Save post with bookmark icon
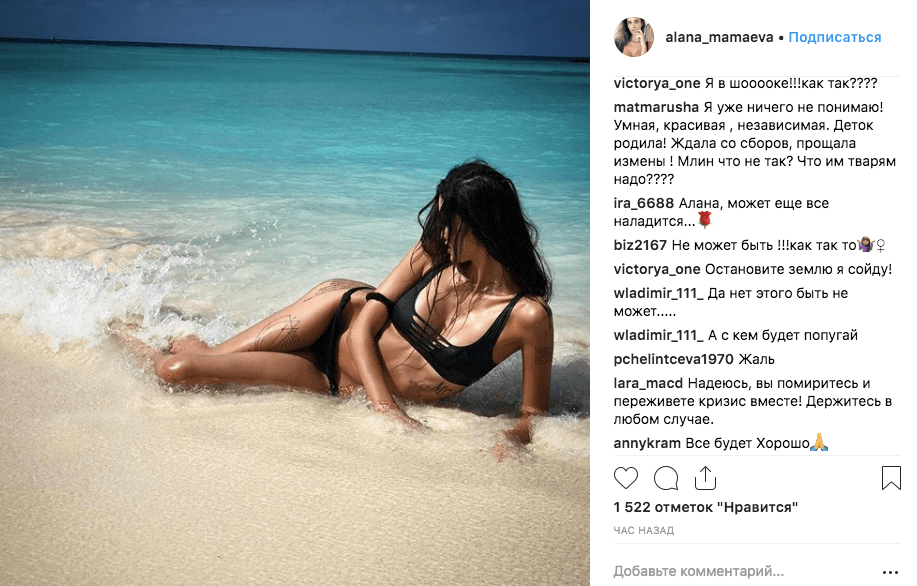The width and height of the screenshot is (917, 586). [x=891, y=478]
